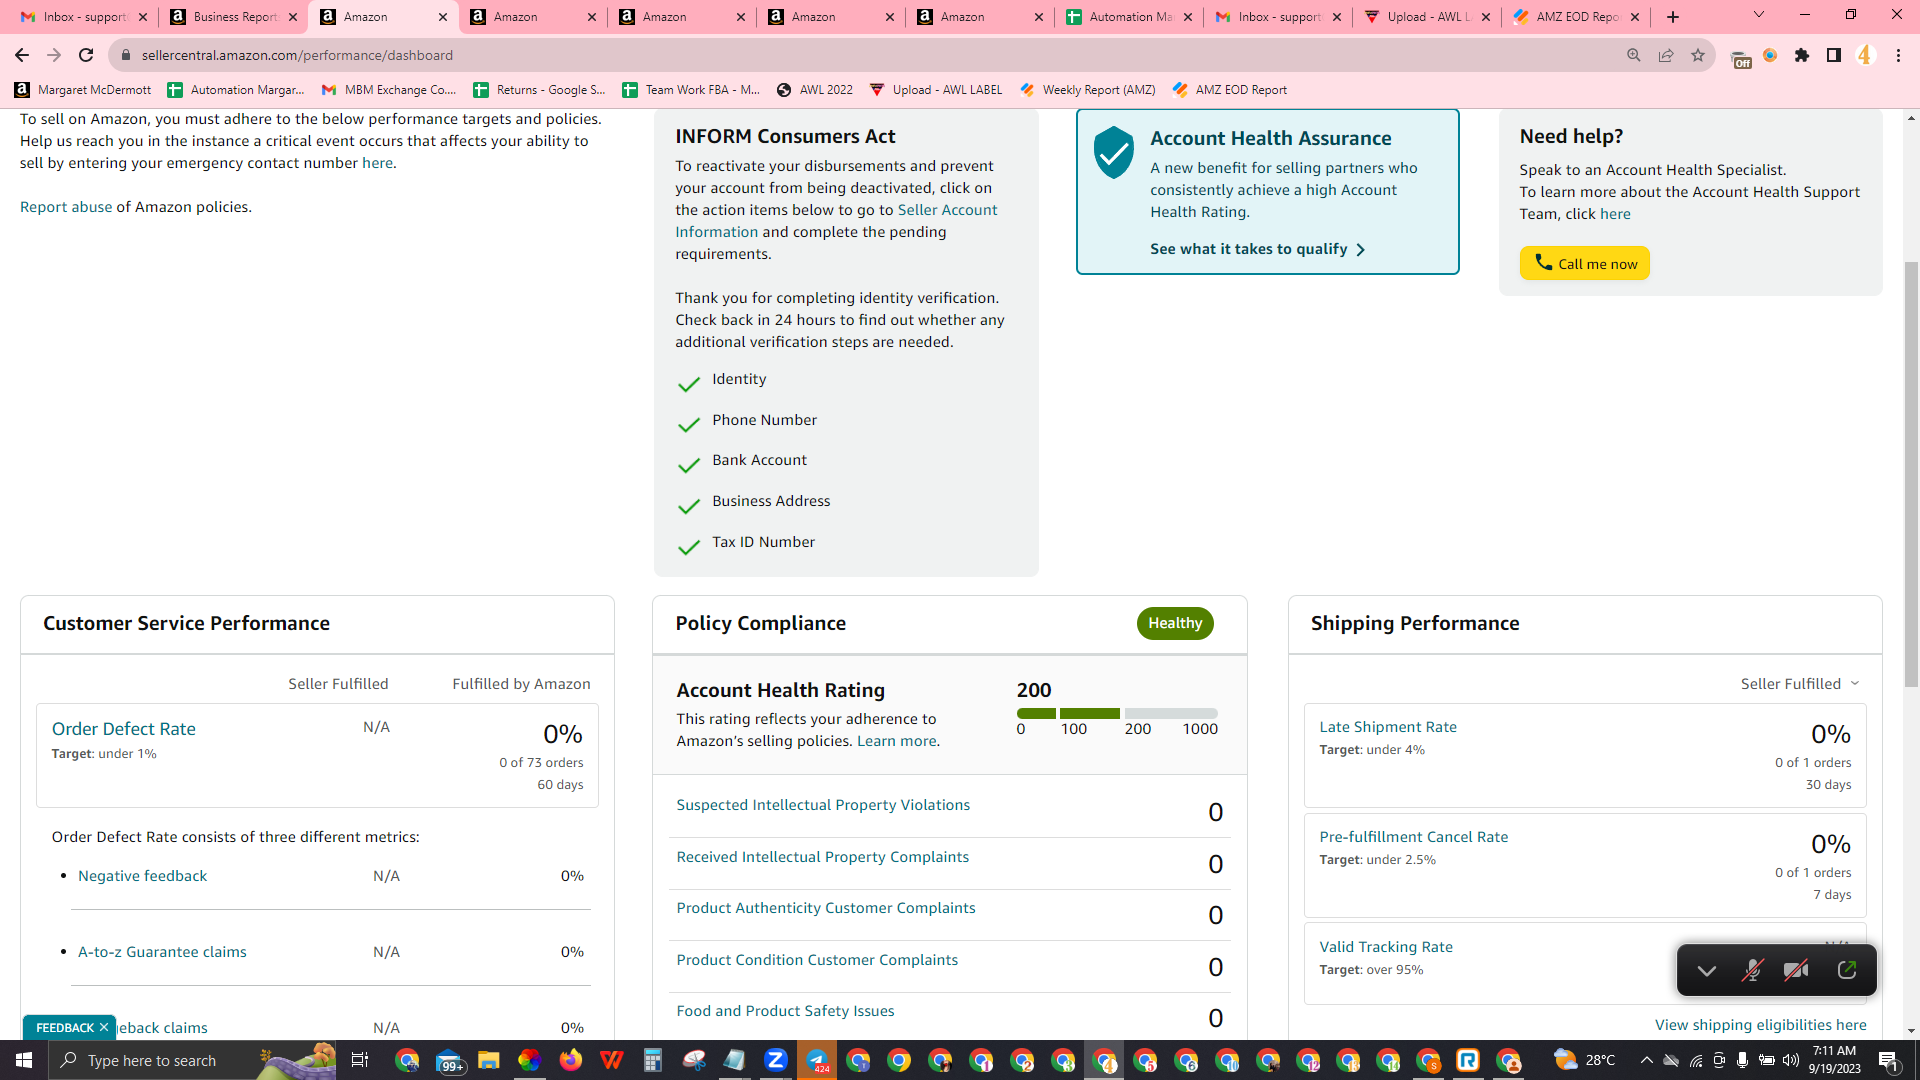
Task: Open Task View on the taskbar
Action: (360, 1060)
